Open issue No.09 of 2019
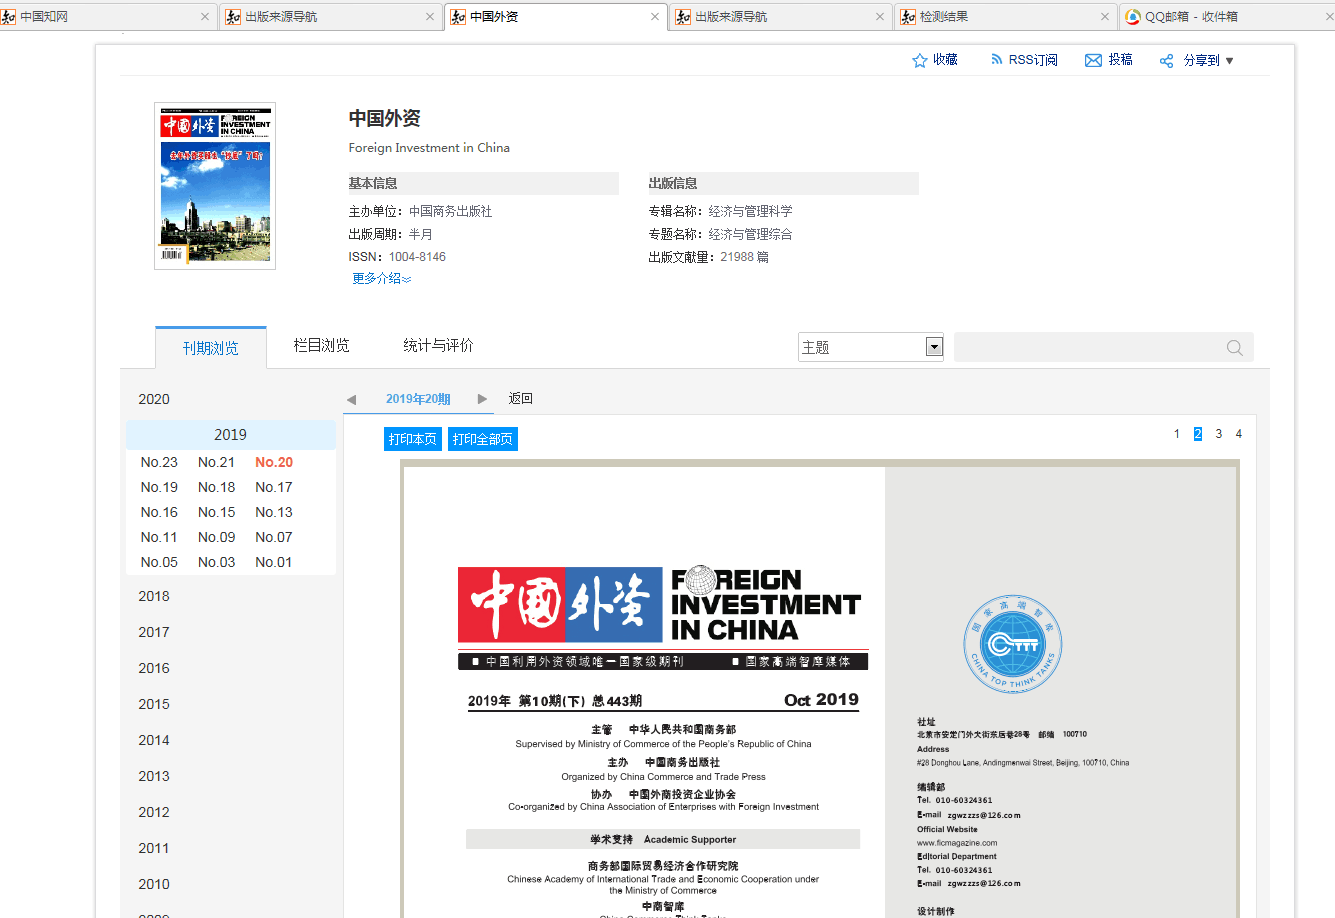The width and height of the screenshot is (1335, 918). pyautogui.click(x=216, y=537)
